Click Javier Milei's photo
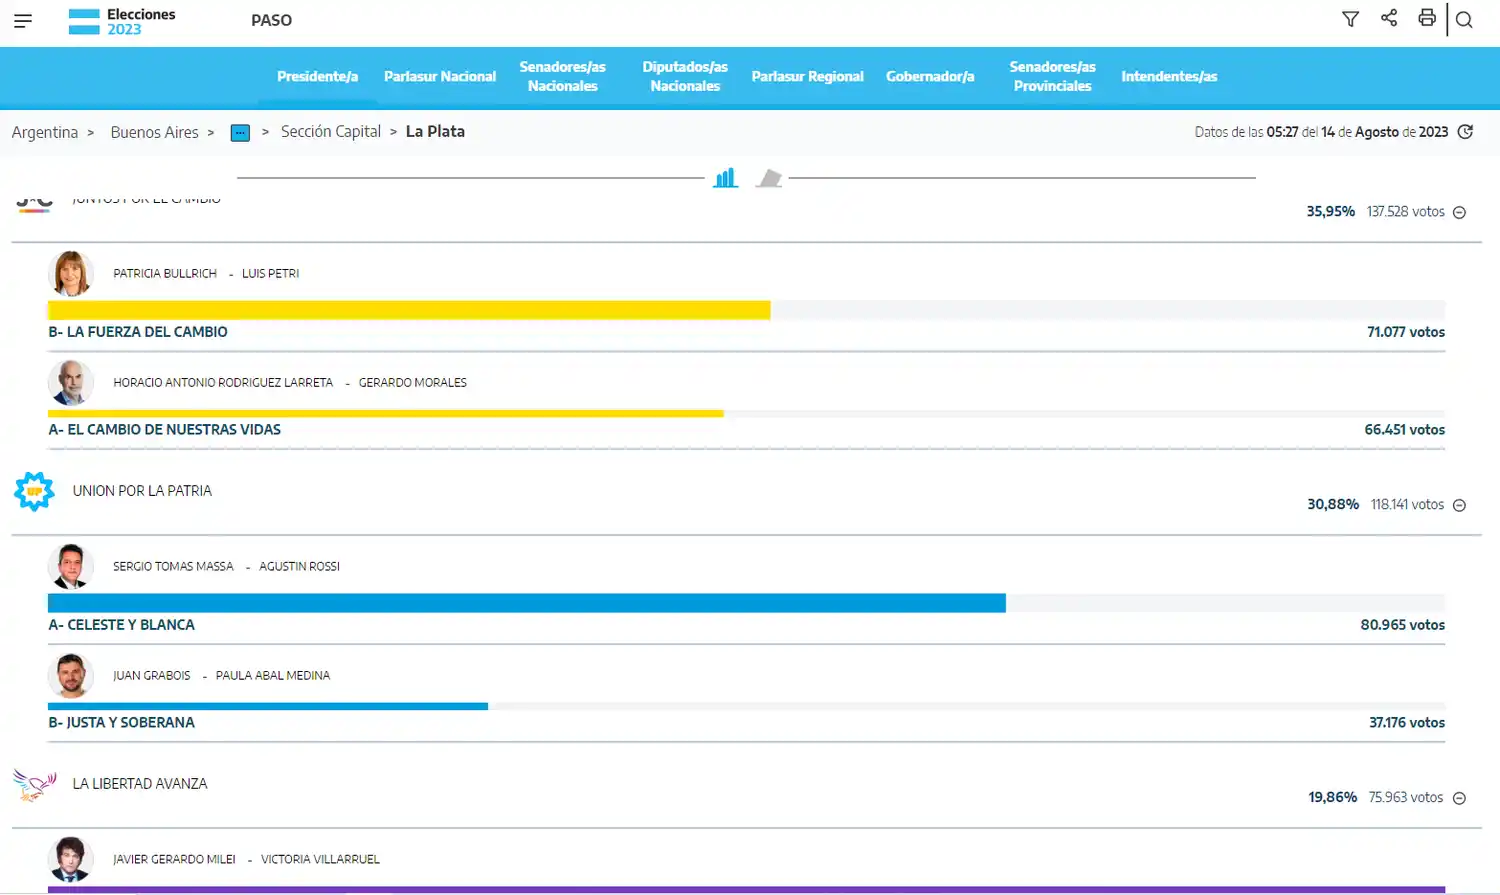 71,860
